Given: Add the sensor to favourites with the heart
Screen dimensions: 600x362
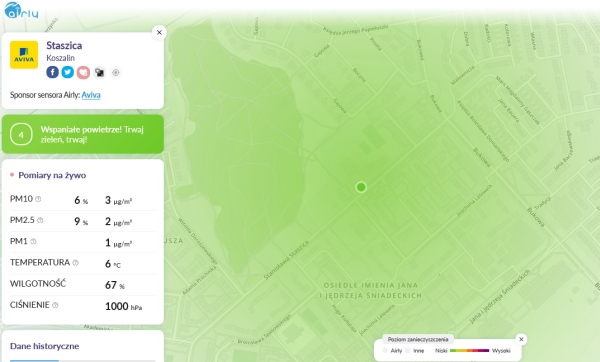Looking at the screenshot, I should tap(83, 72).
